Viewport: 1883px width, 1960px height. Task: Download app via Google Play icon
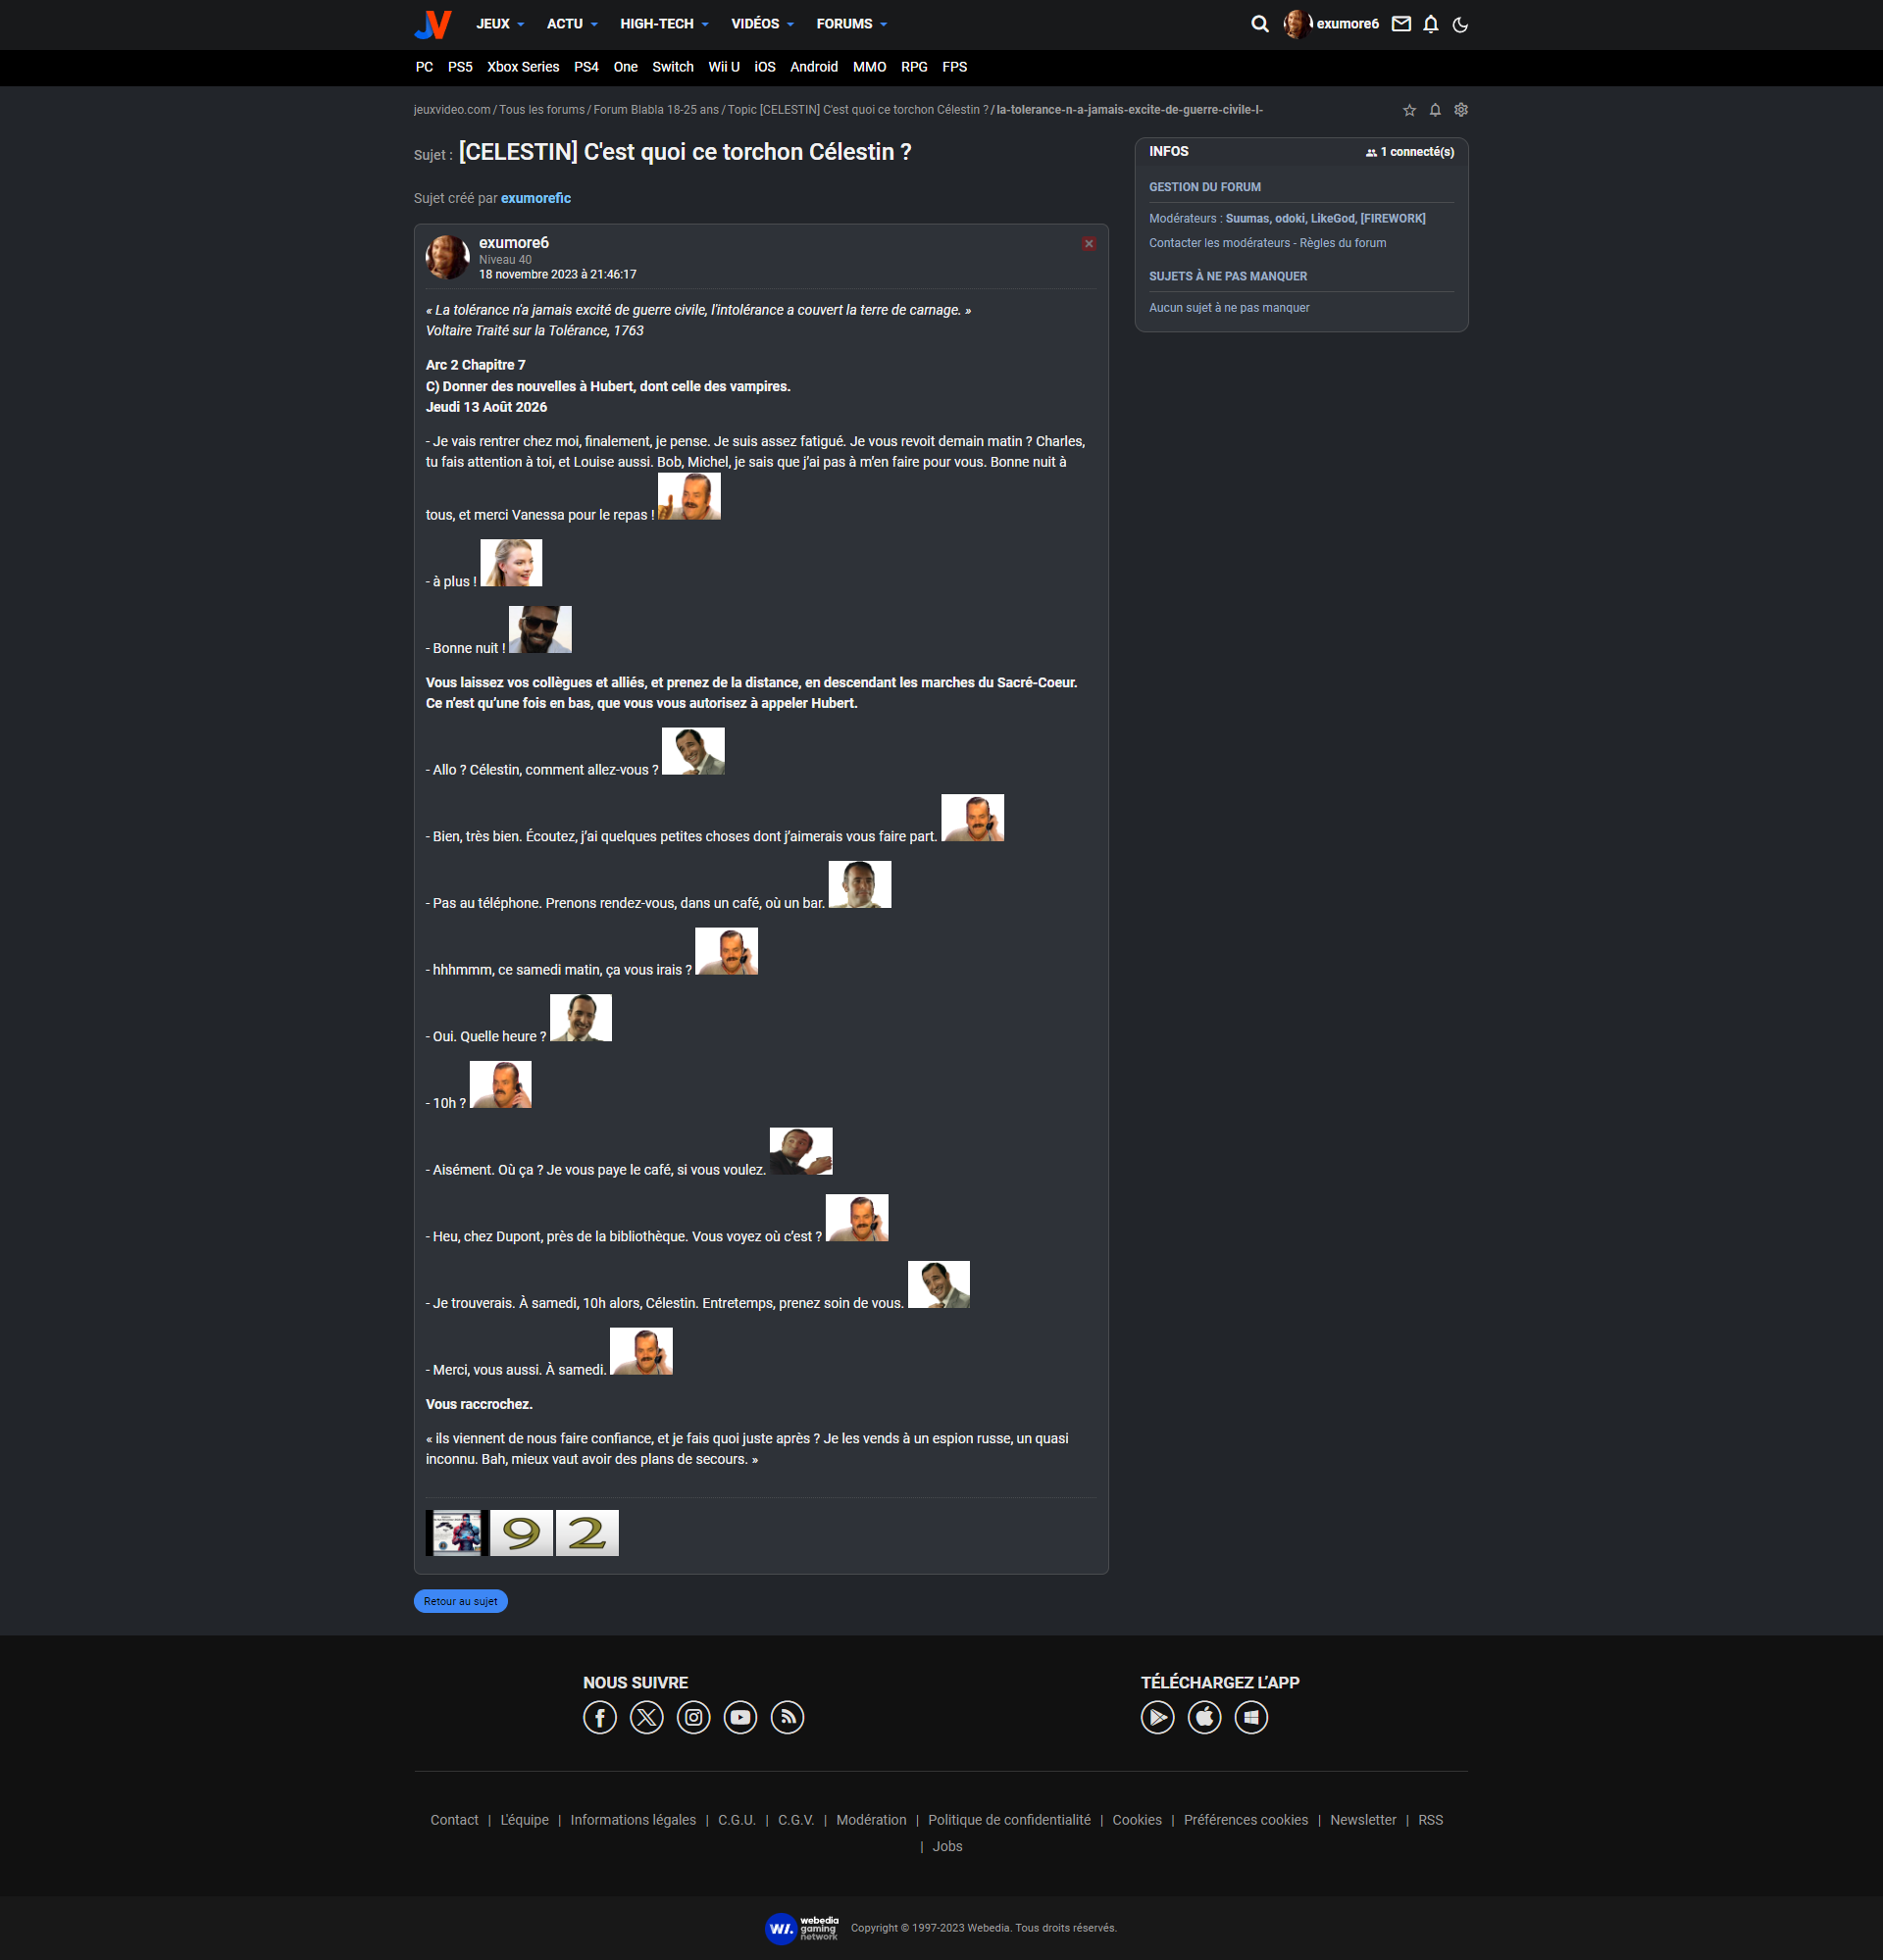point(1157,1717)
